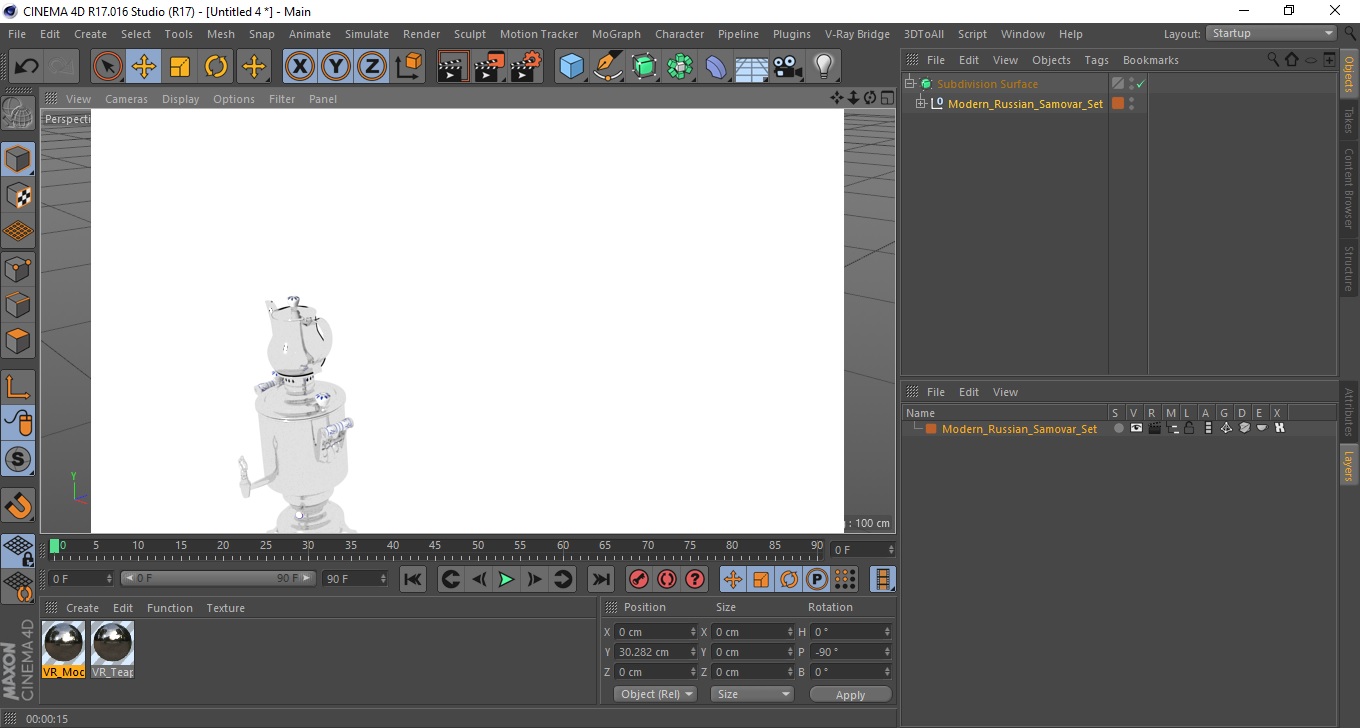Screen dimensions: 1360x728
Task: Add a Light object
Action: [824, 67]
